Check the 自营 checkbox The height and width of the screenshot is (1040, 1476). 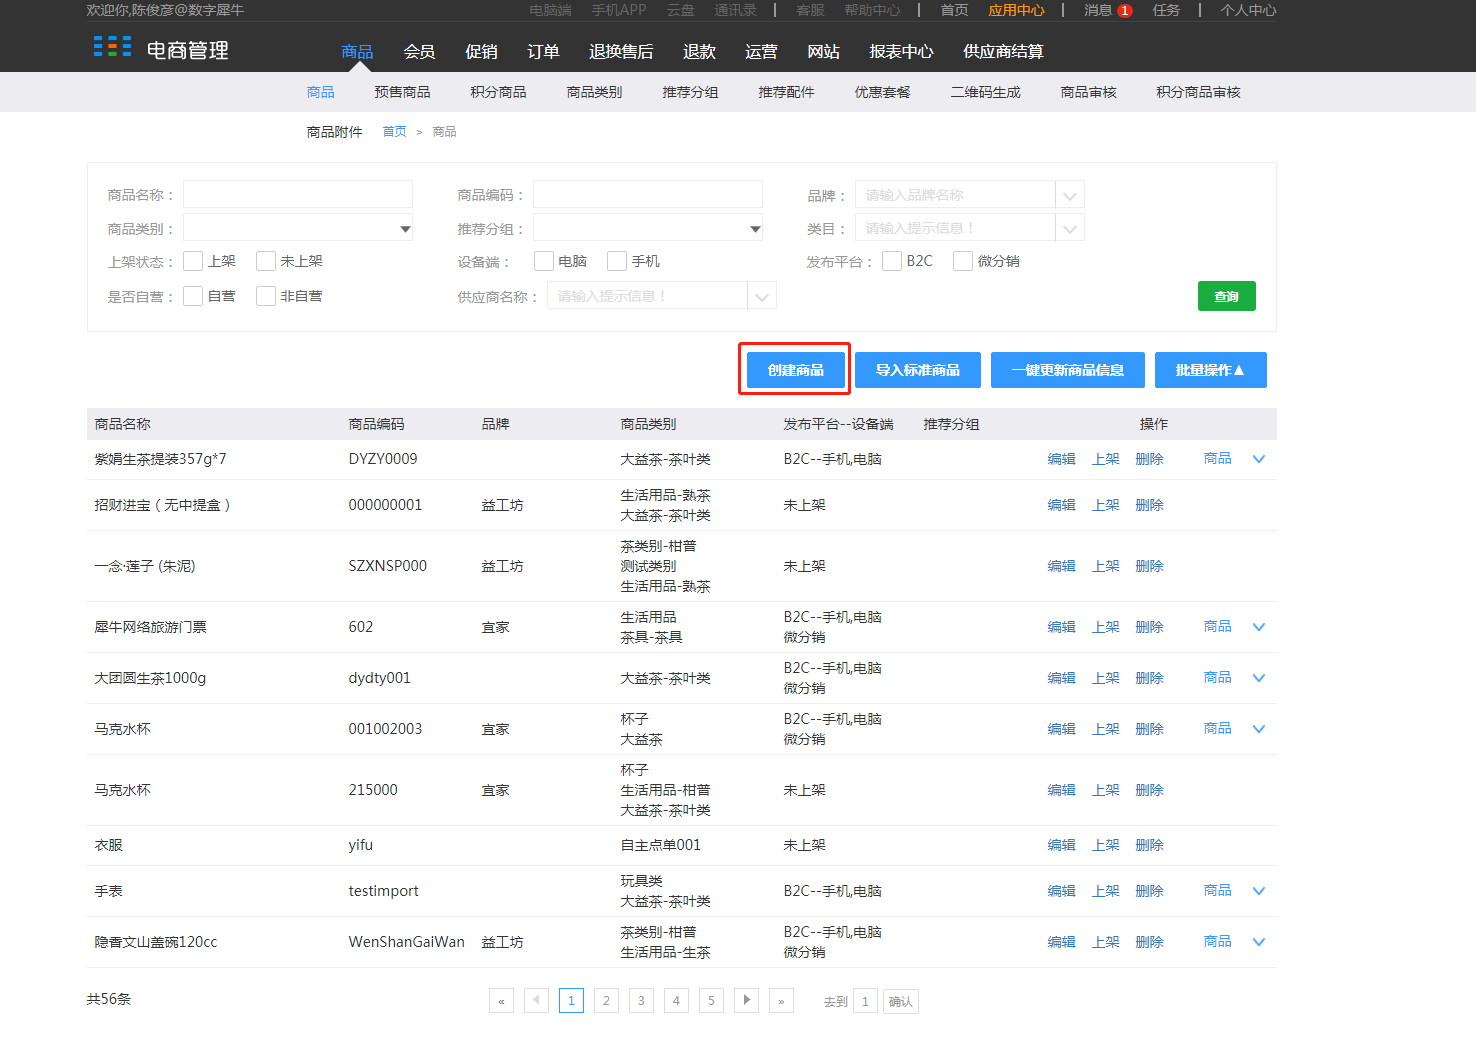click(x=193, y=296)
